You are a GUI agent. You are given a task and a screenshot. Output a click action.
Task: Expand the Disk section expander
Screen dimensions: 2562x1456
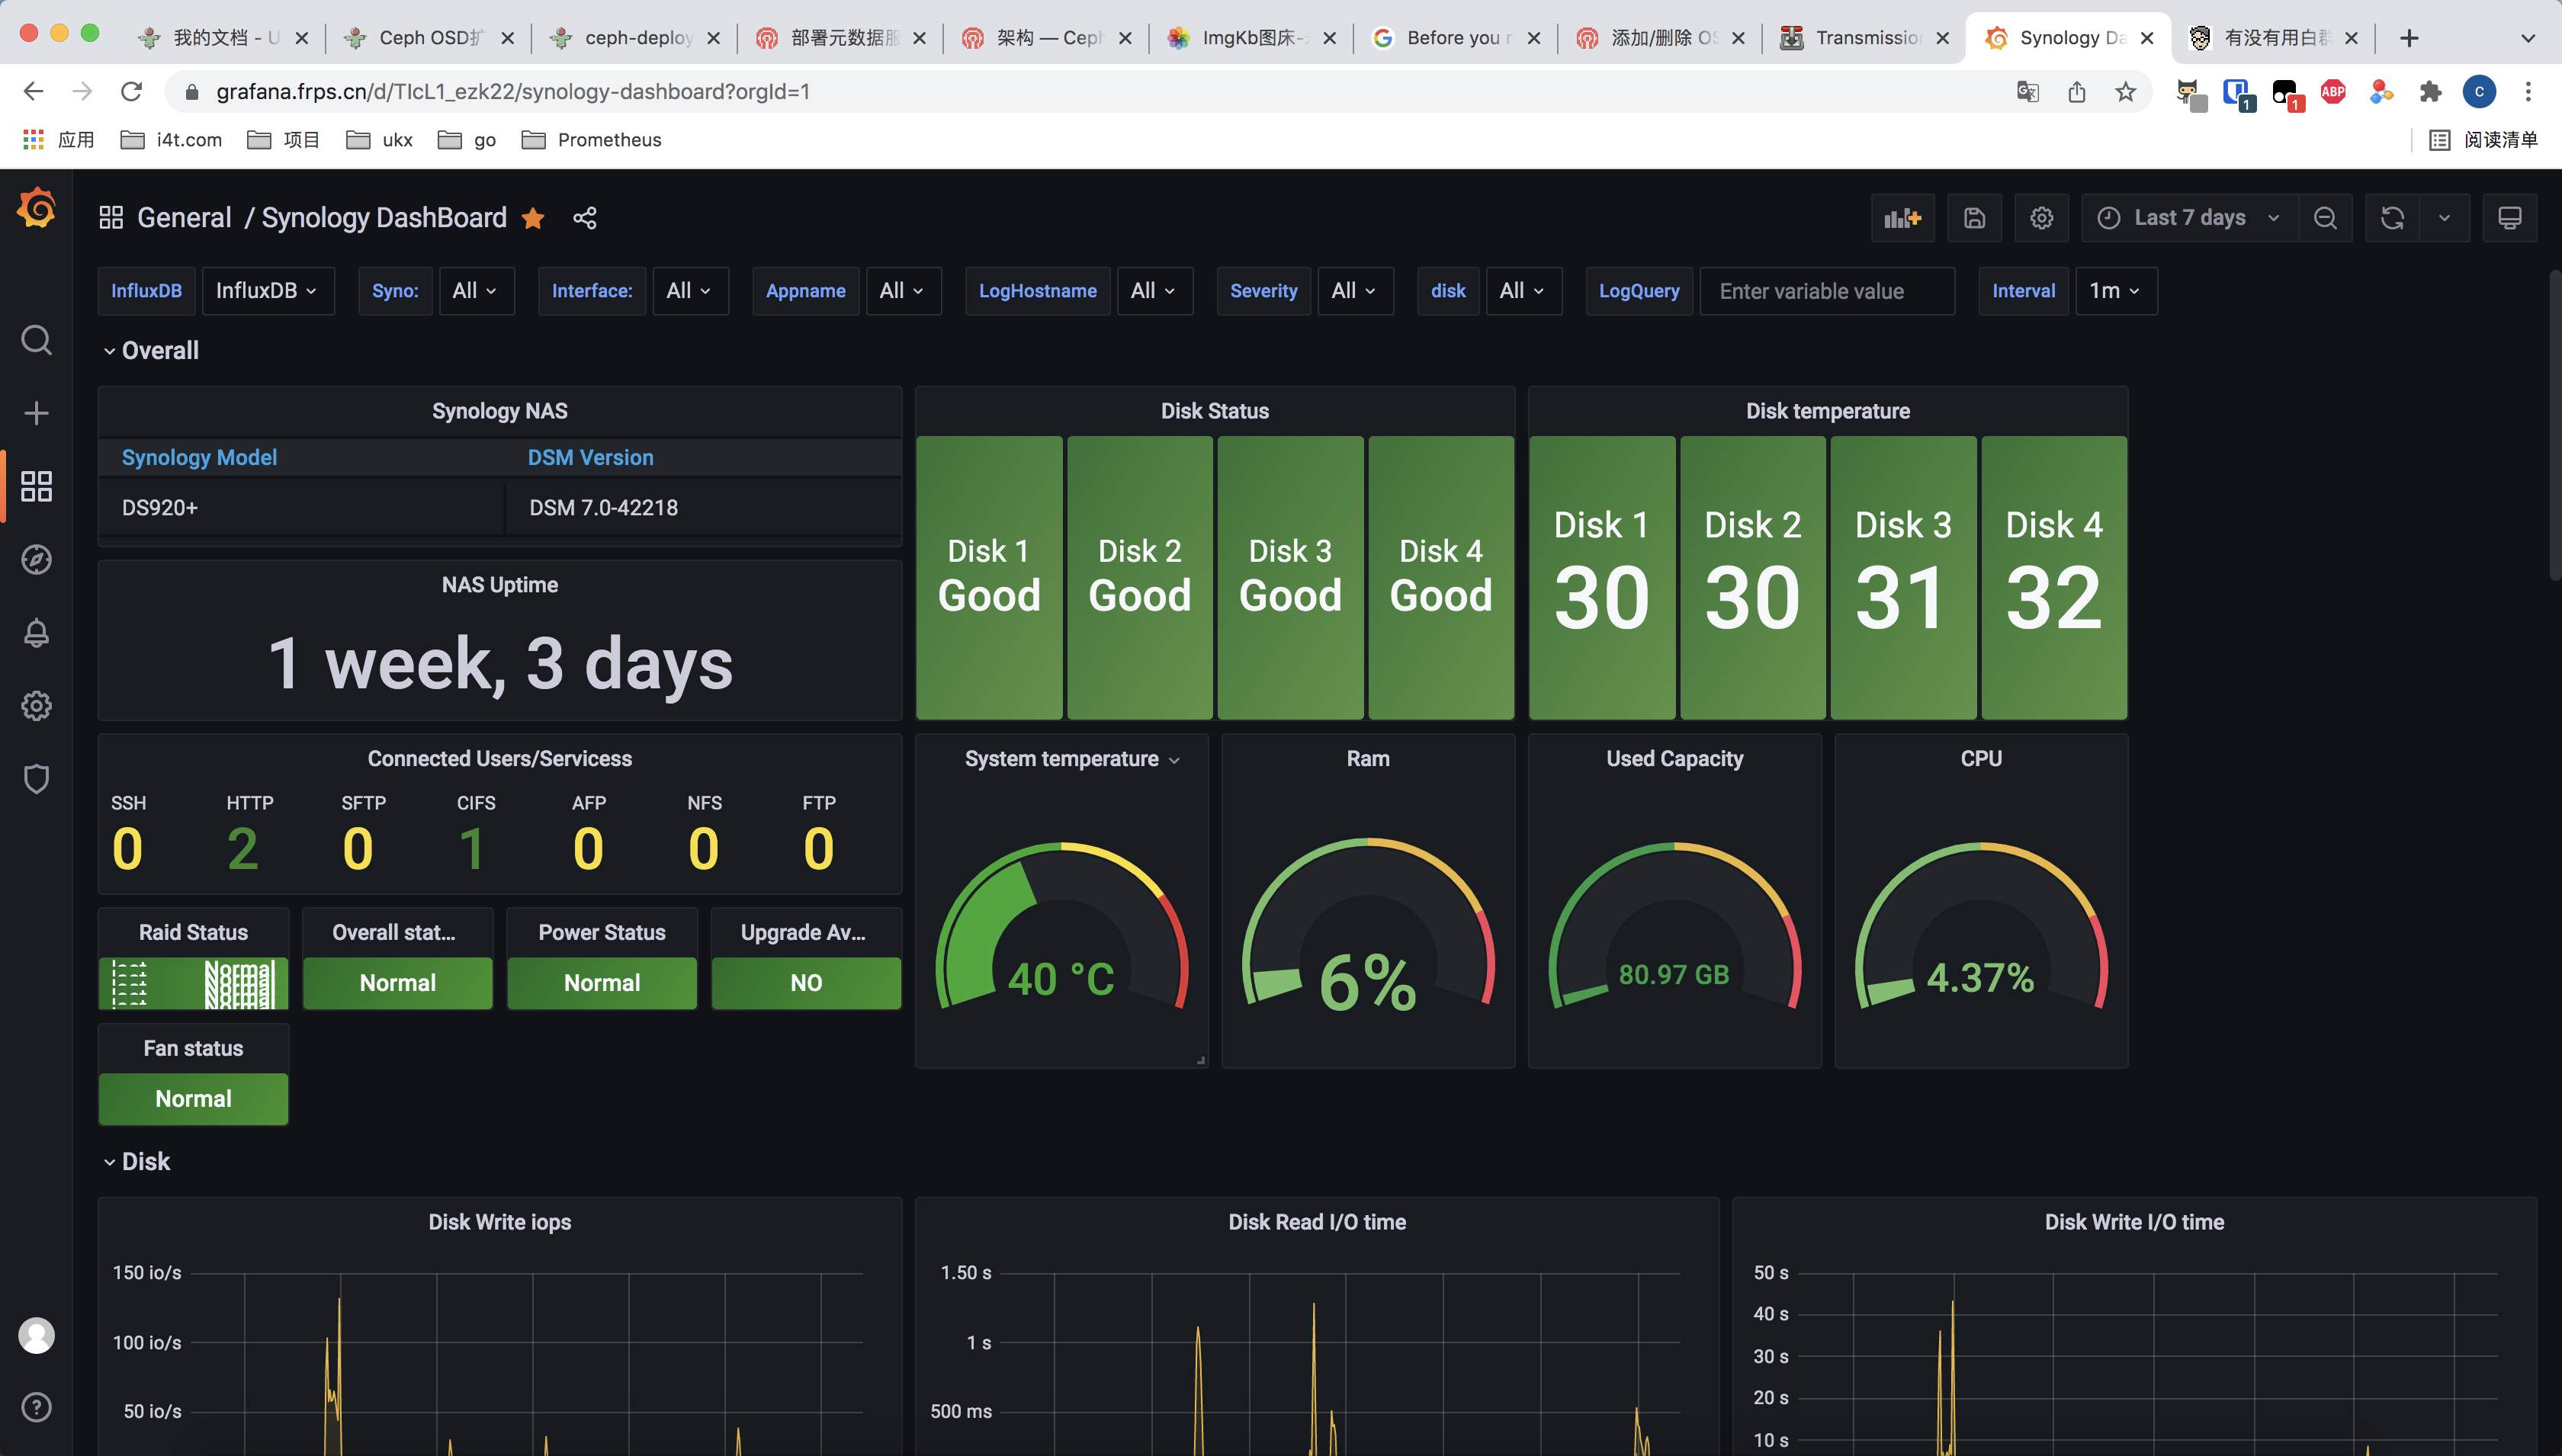tap(109, 1160)
